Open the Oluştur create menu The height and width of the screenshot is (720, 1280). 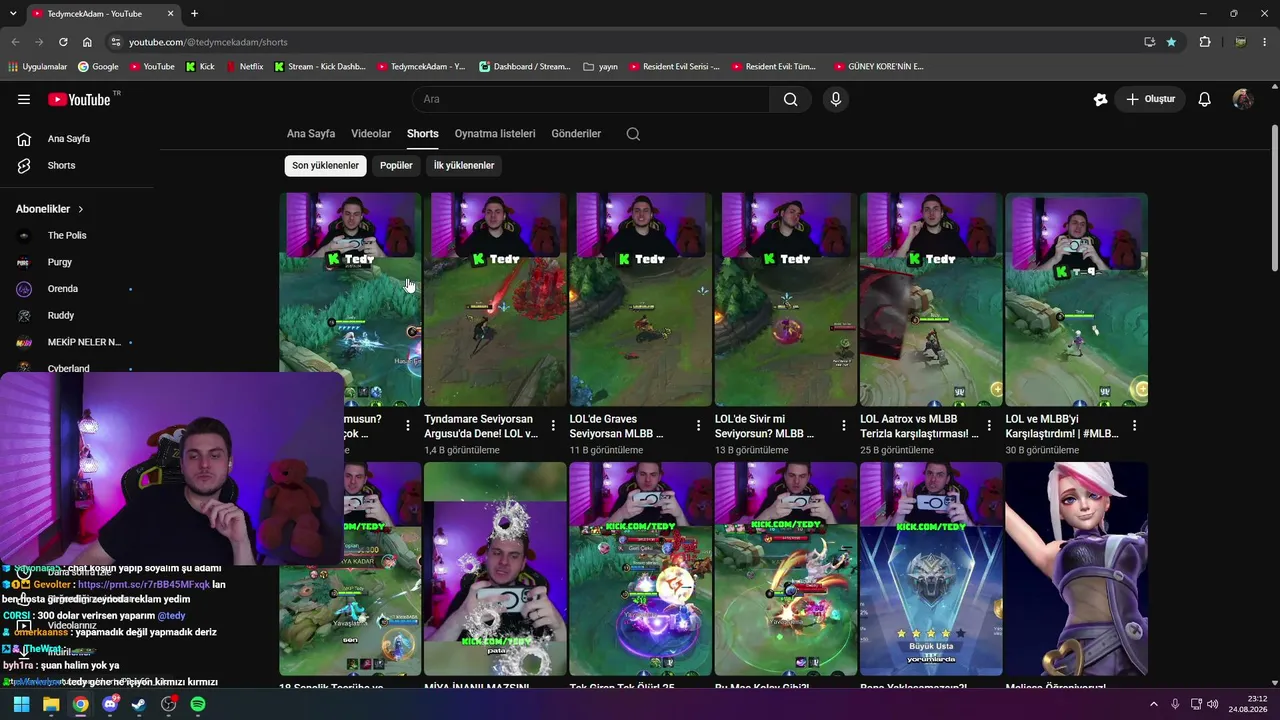[x=1151, y=99]
